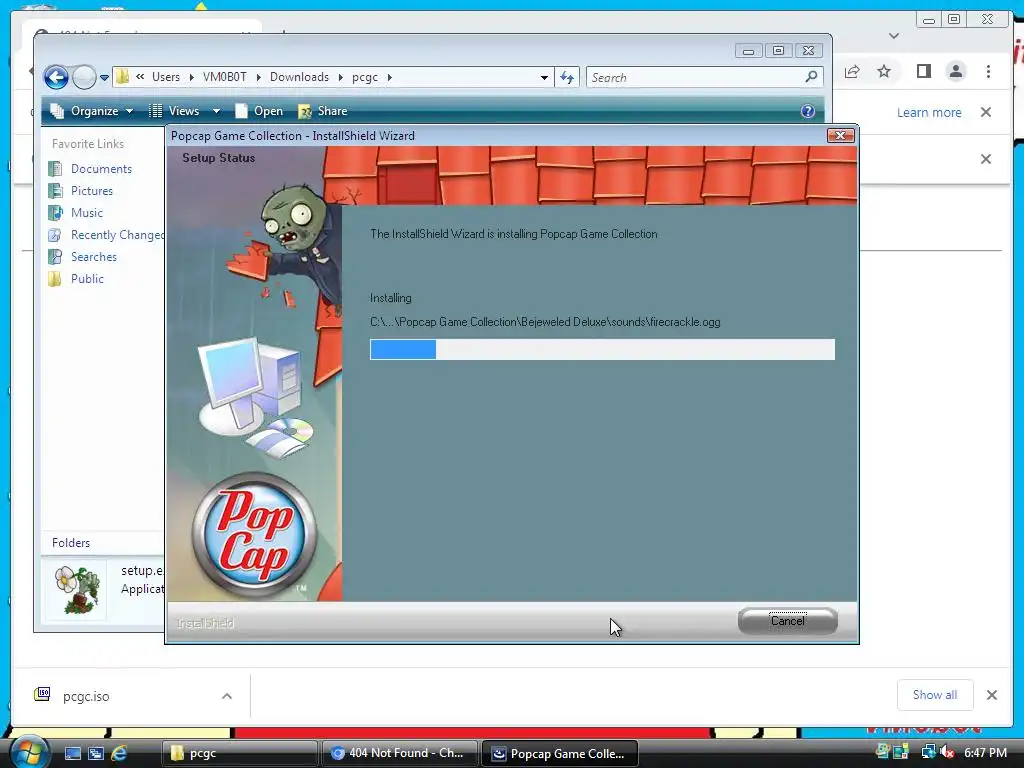Screen dimensions: 1024x768
Task: Toggle the Chrome side panel icon
Action: pos(923,71)
